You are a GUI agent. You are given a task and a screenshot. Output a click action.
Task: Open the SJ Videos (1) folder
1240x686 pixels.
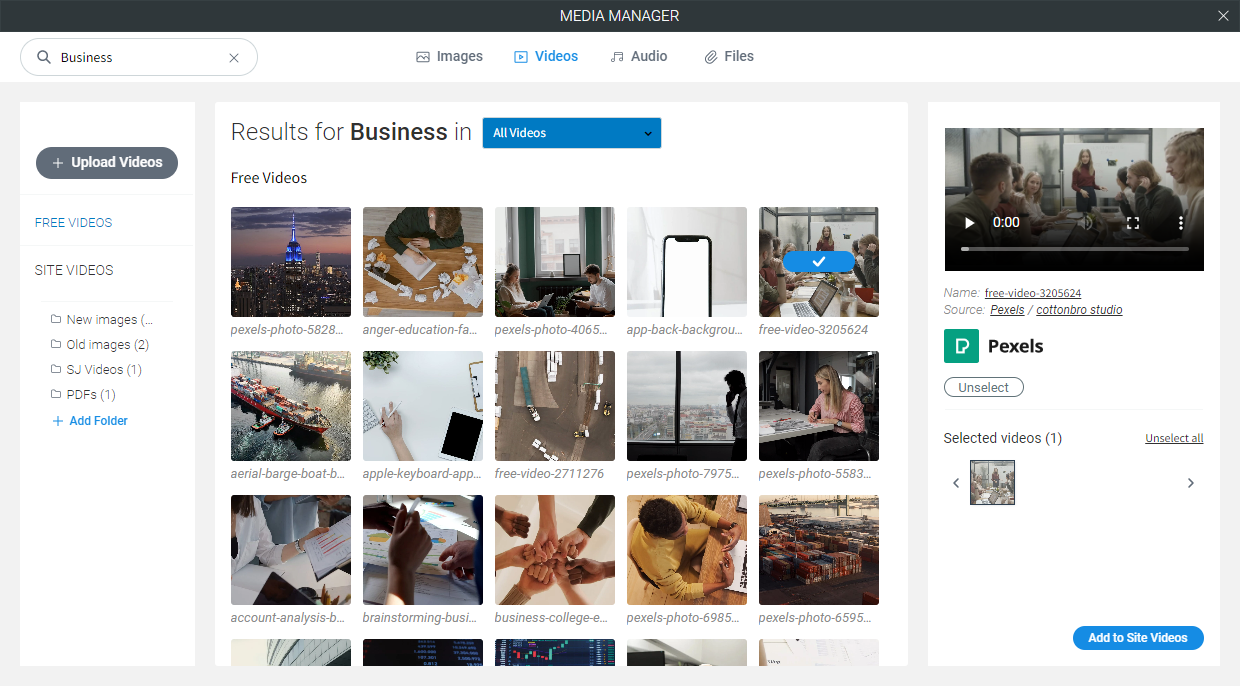click(x=97, y=369)
